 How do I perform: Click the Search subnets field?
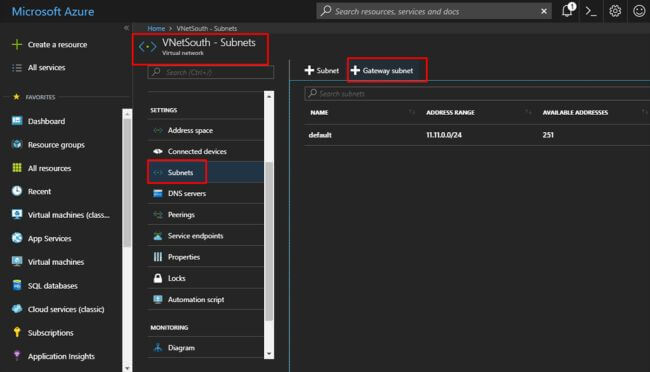coord(477,94)
